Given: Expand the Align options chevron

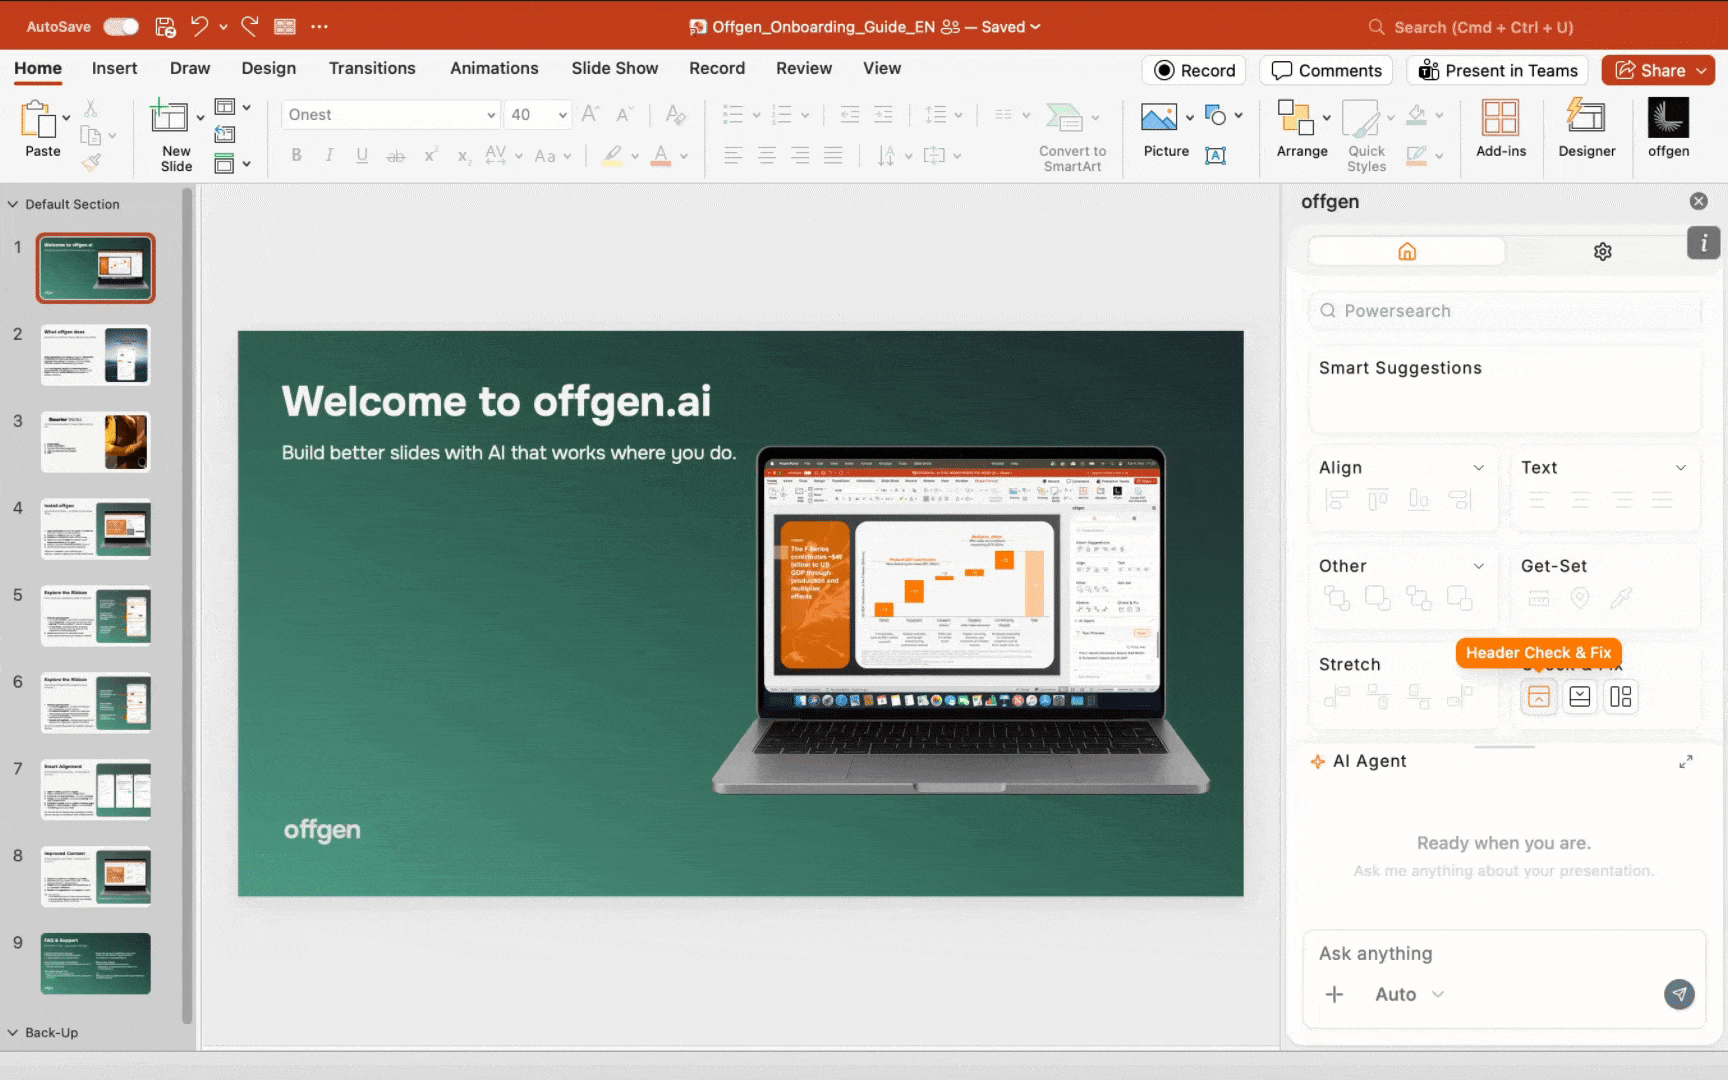Looking at the screenshot, I should coord(1478,468).
